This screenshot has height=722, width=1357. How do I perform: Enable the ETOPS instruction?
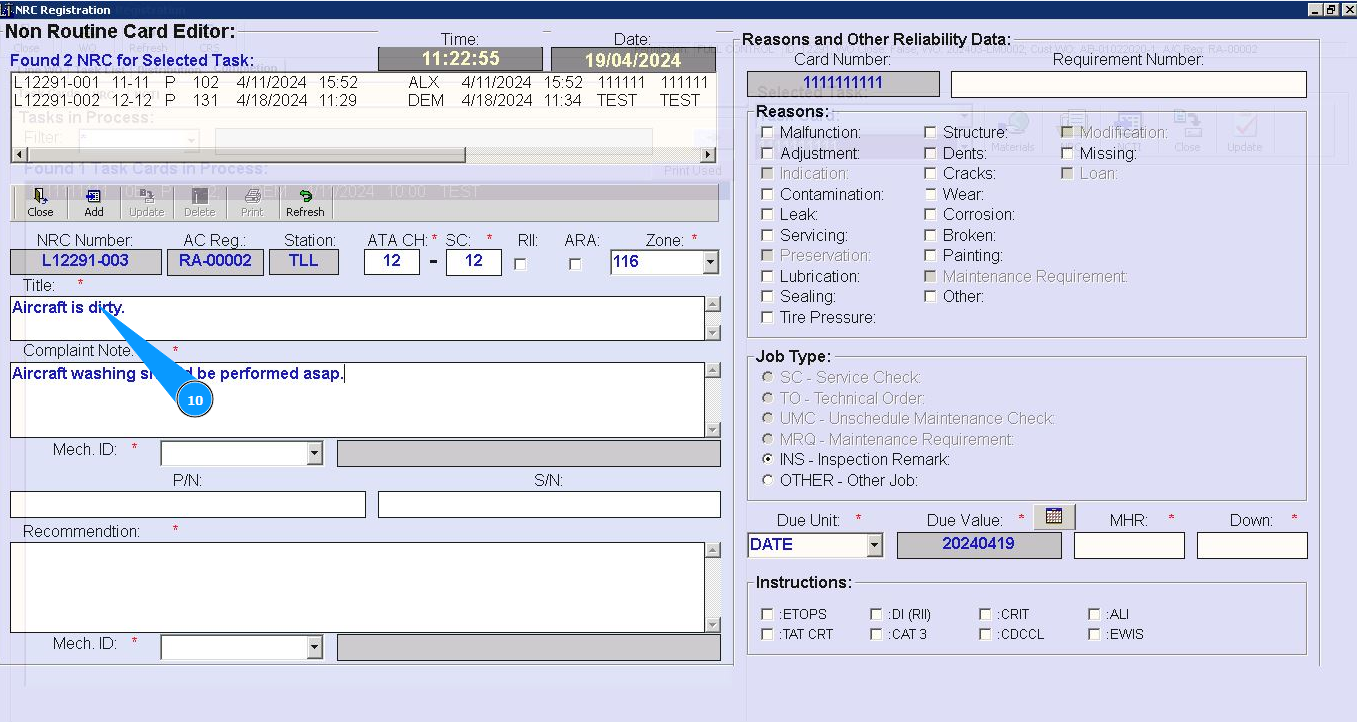(x=767, y=614)
